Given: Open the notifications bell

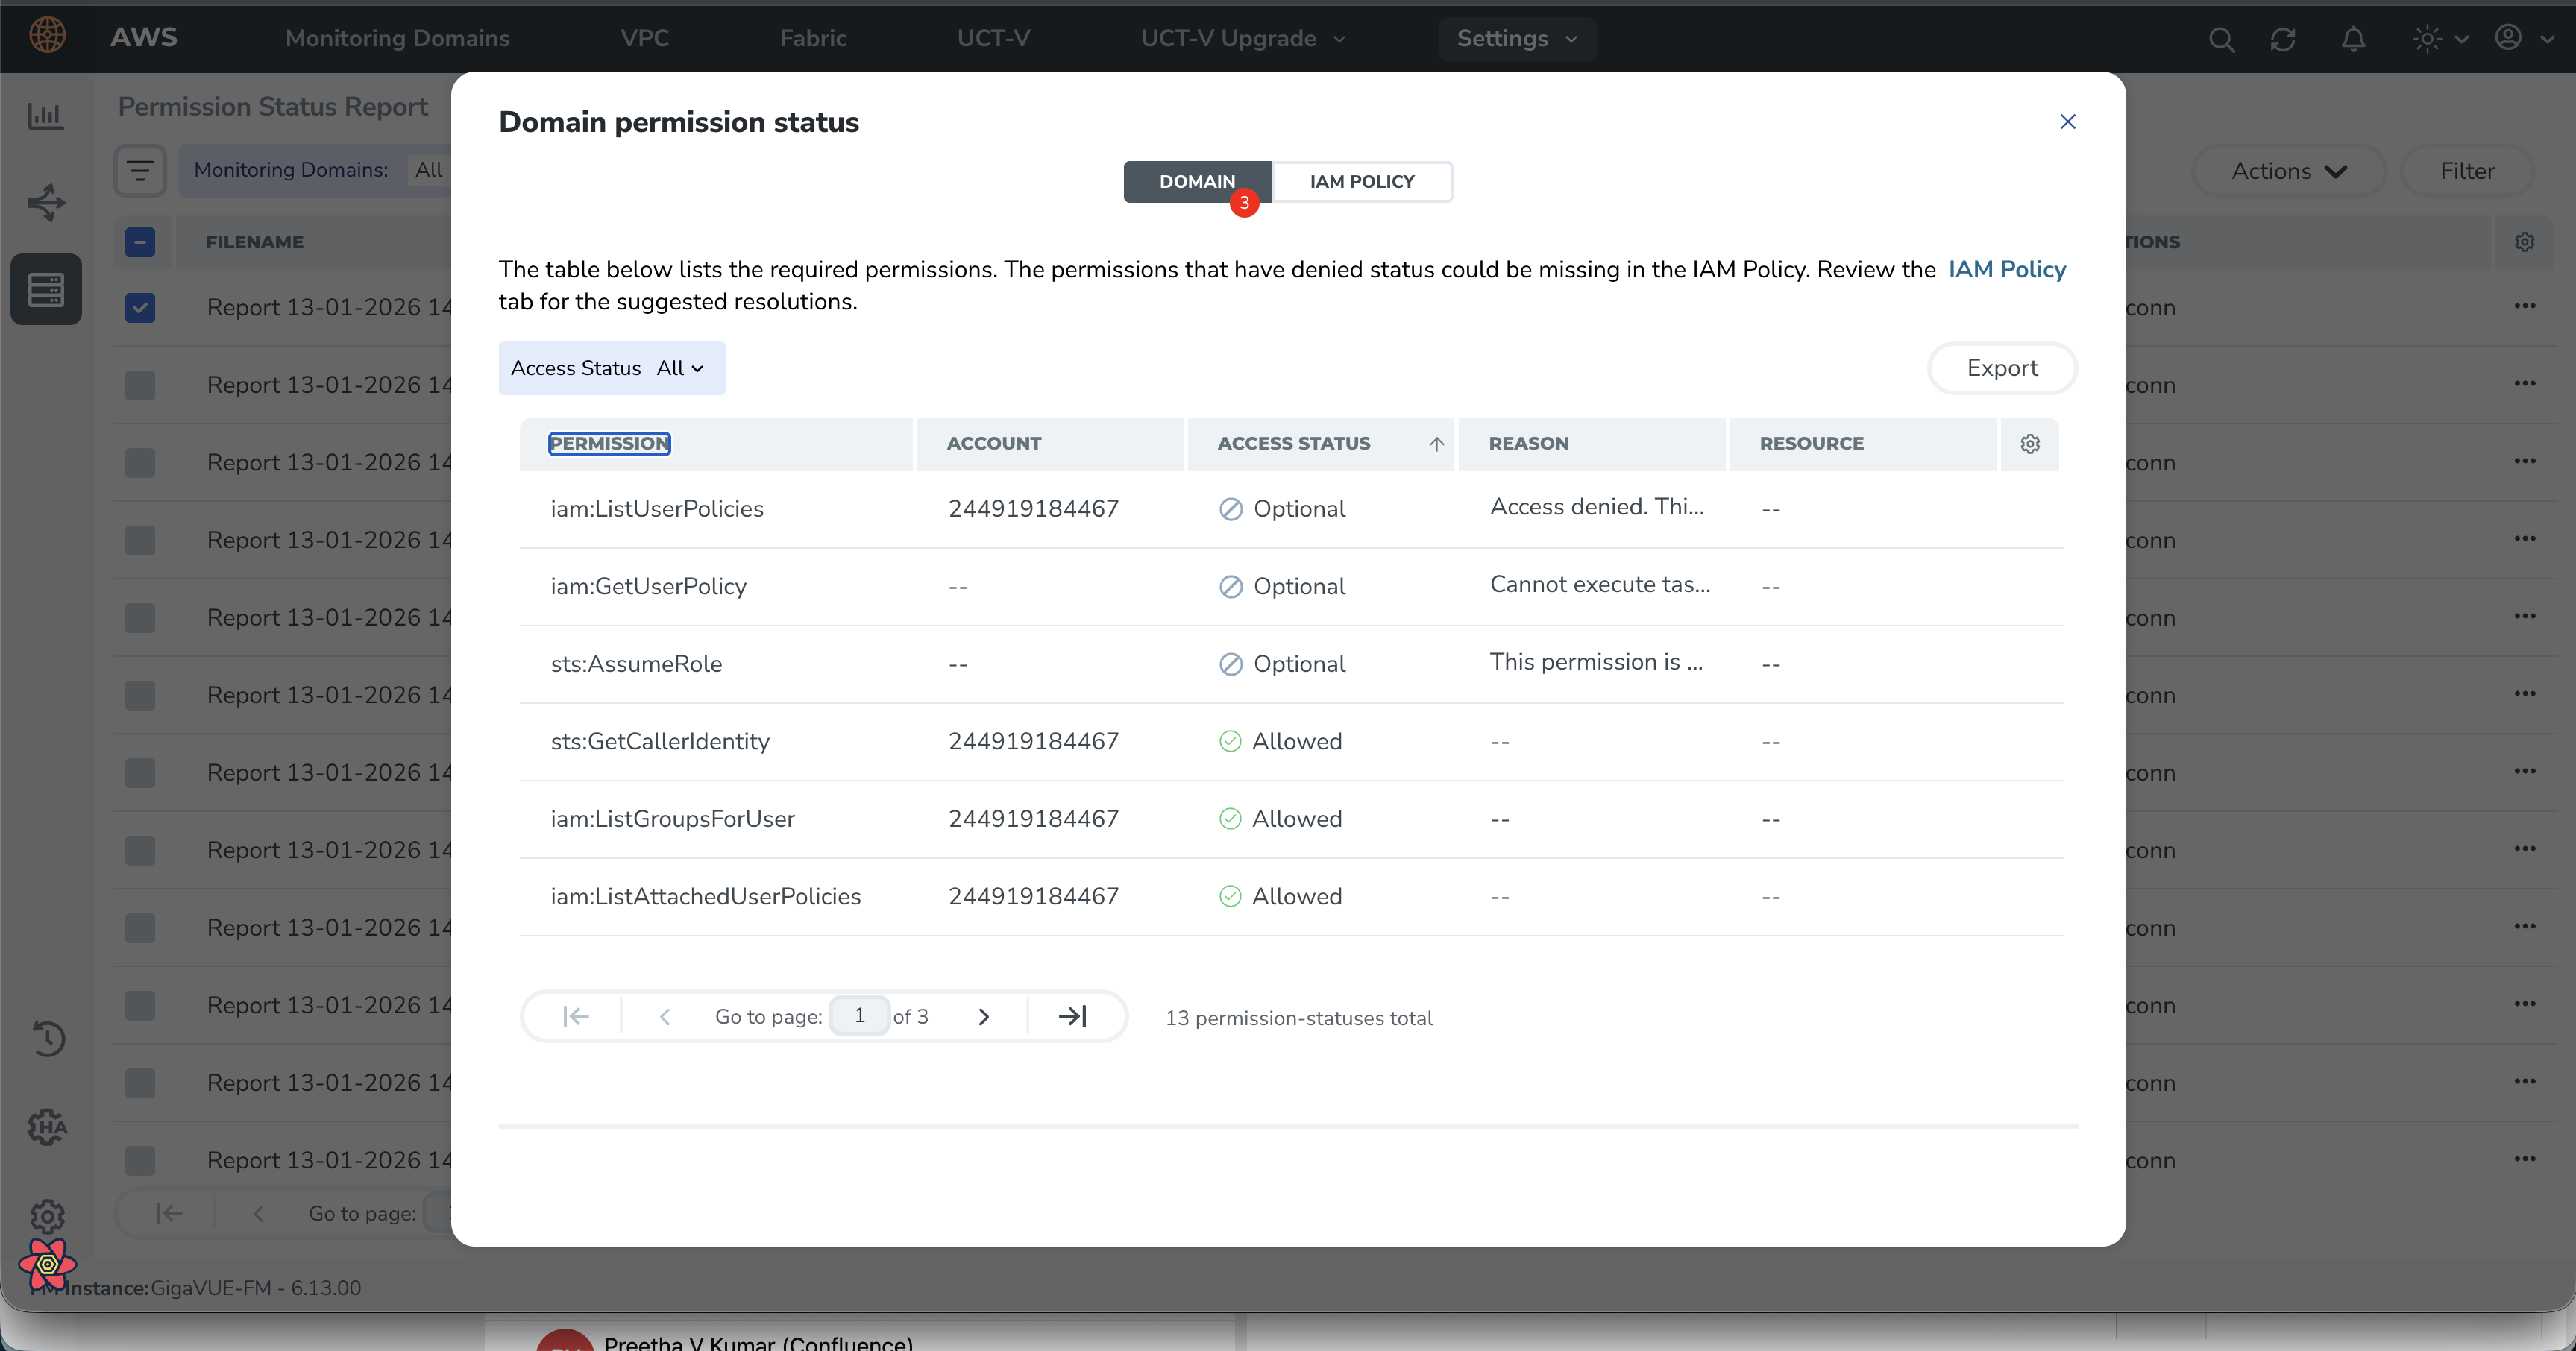Looking at the screenshot, I should coord(2353,39).
